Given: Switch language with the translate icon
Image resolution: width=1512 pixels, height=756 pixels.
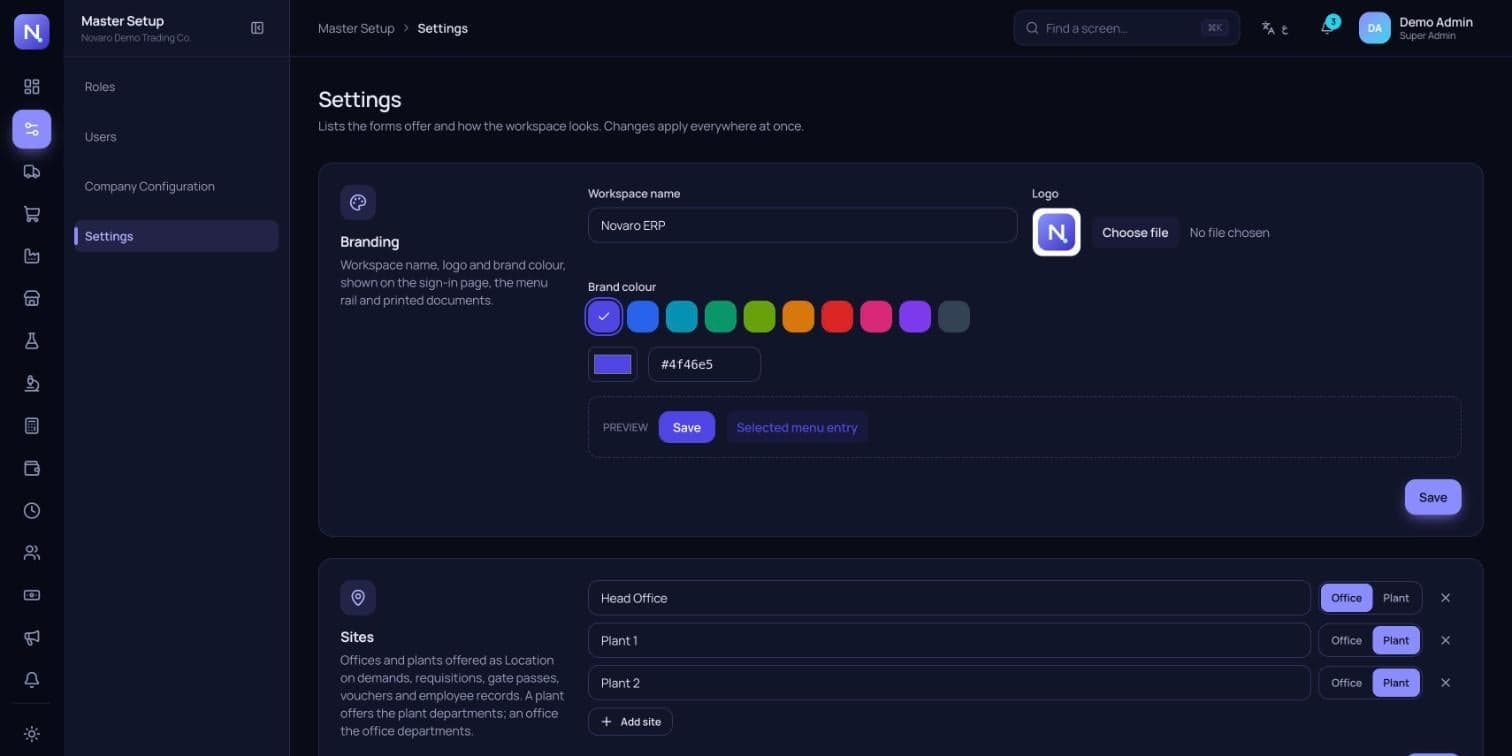Looking at the screenshot, I should pos(1274,28).
